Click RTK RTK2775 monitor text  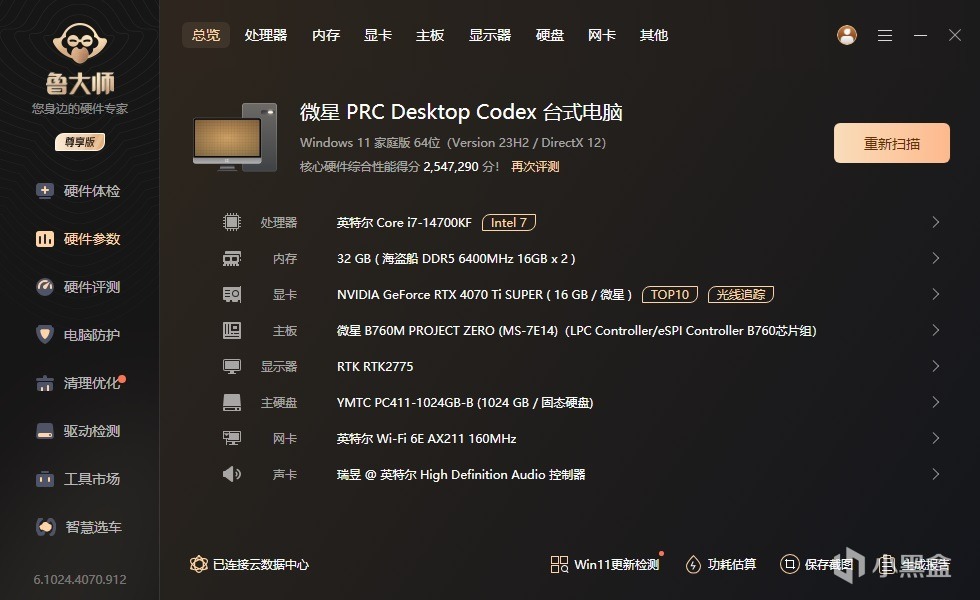[375, 366]
